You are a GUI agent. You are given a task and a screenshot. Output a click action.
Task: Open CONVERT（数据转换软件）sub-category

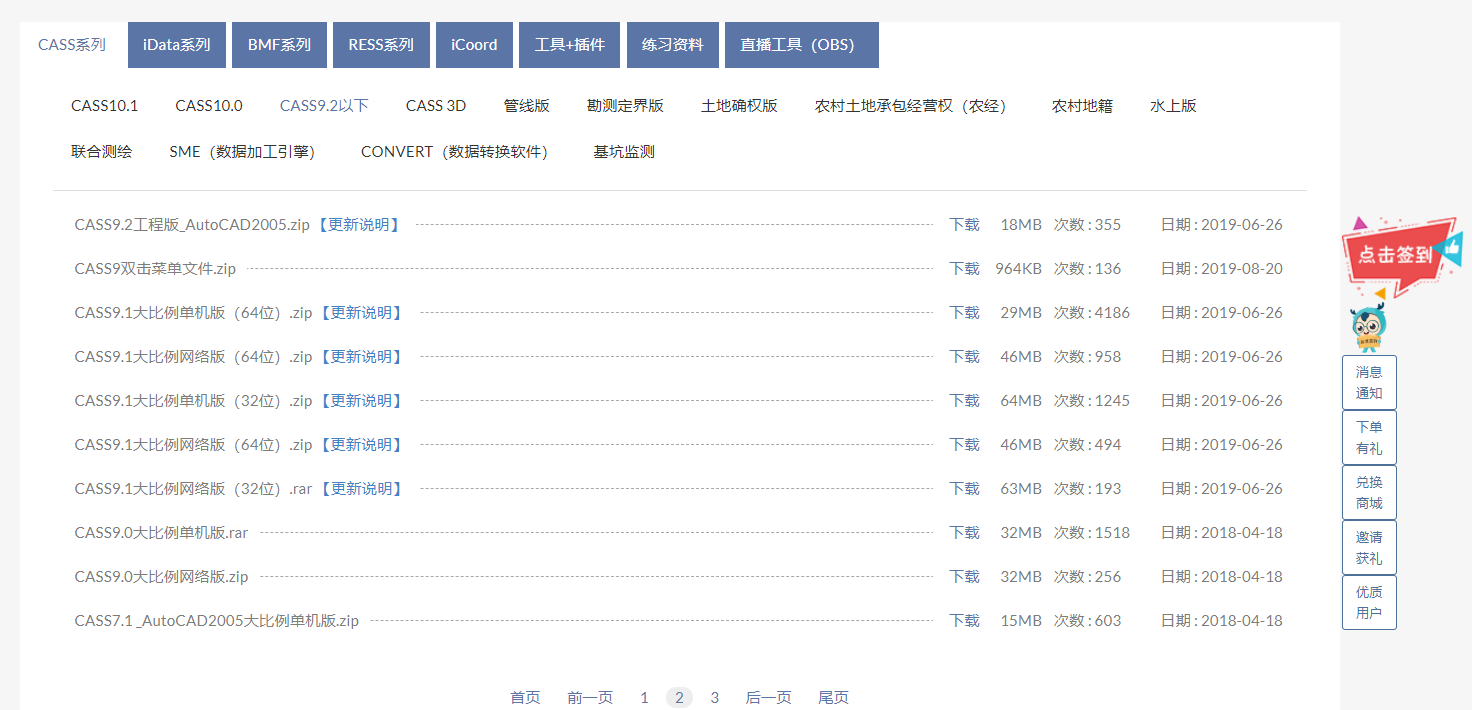(458, 152)
